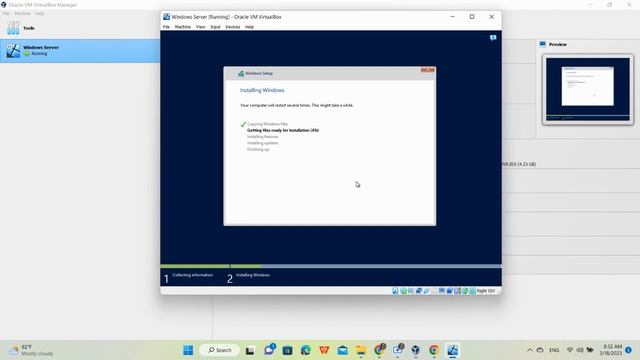Open the notification center badge

tap(629, 350)
